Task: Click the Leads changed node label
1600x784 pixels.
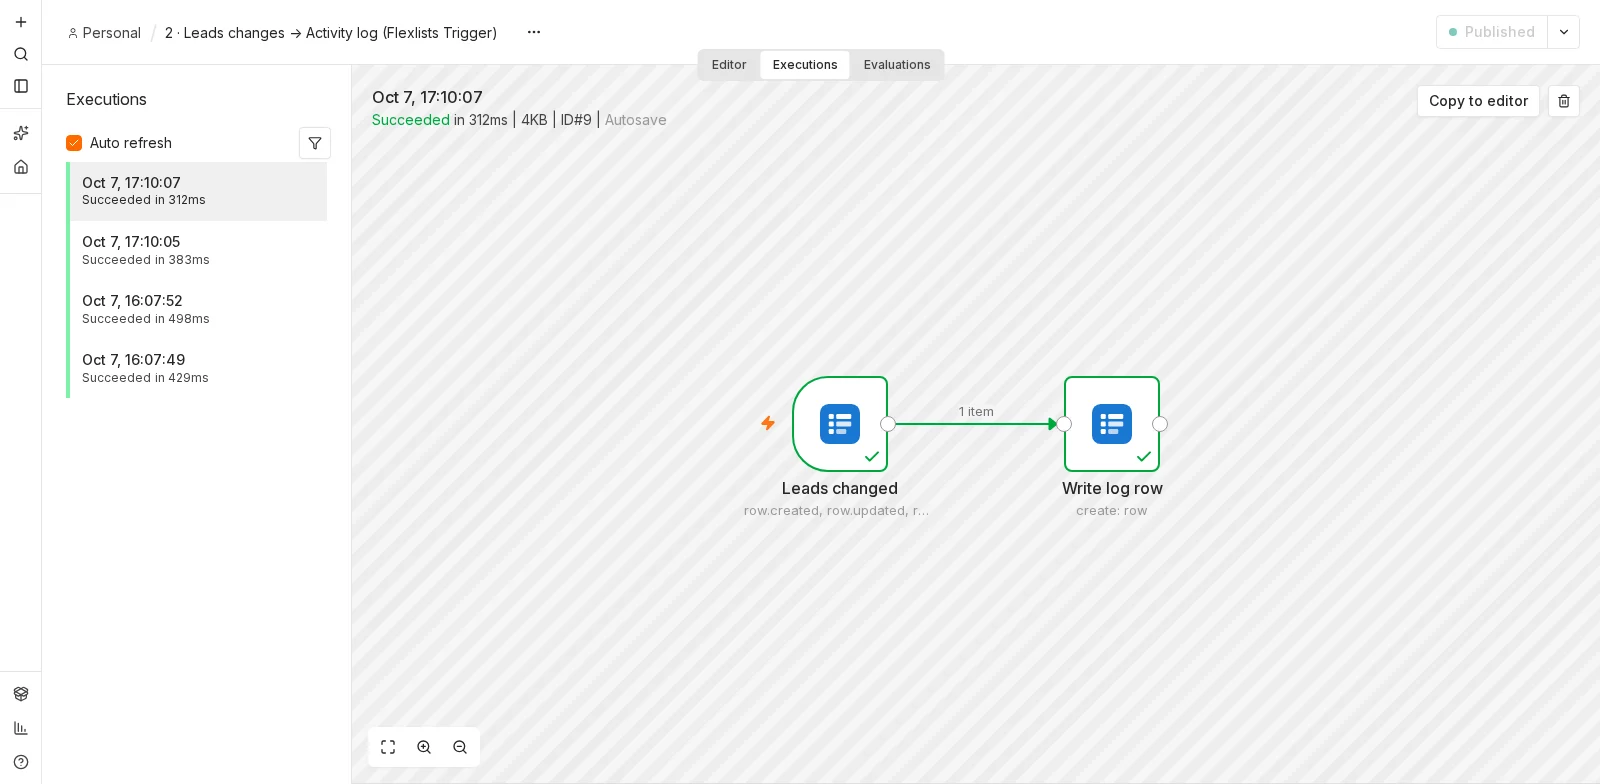Action: click(840, 488)
